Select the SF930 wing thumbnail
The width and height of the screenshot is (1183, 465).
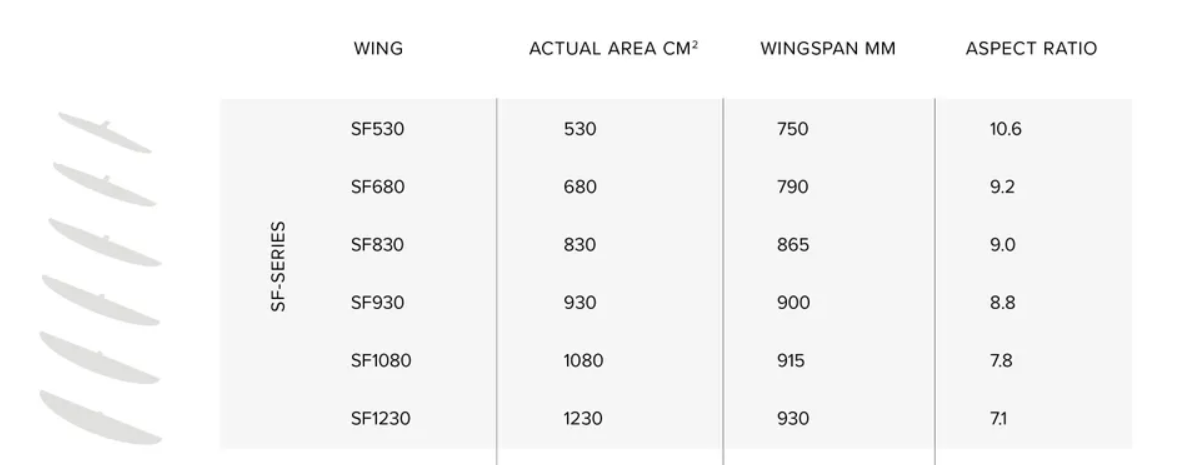click(x=101, y=300)
